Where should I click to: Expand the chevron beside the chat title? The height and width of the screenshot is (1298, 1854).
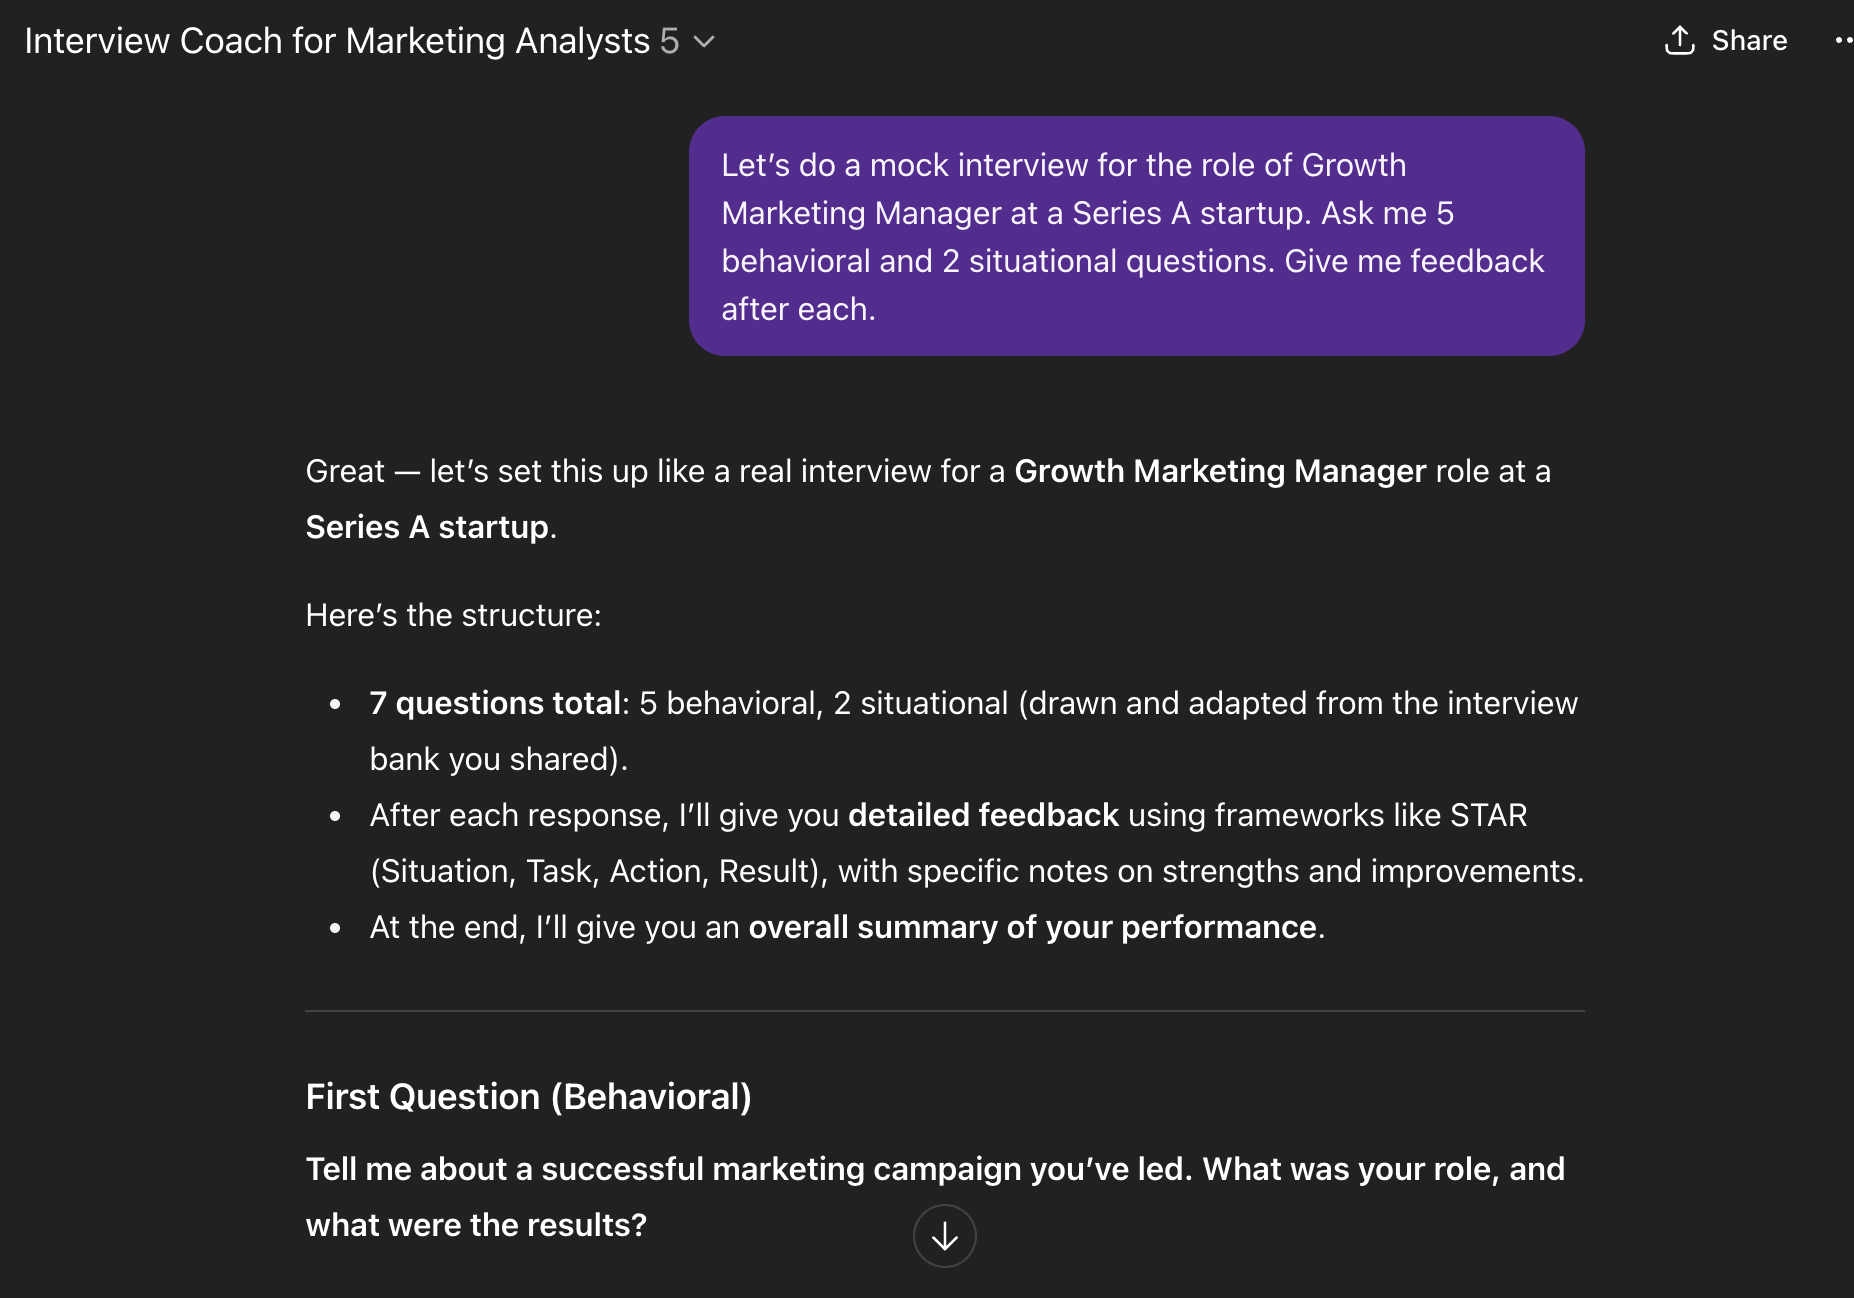(x=705, y=42)
